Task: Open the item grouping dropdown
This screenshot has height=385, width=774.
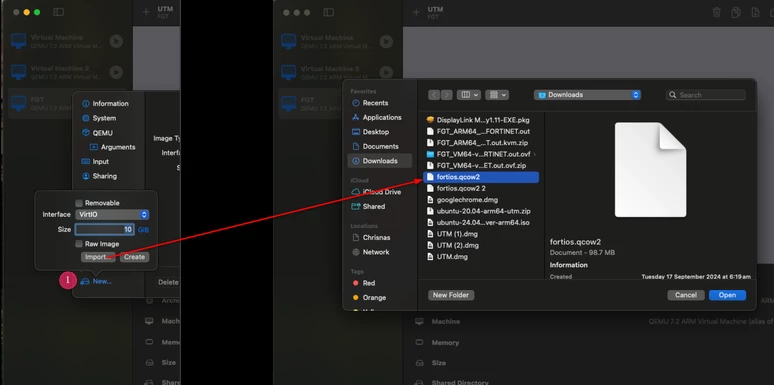Action: click(497, 95)
